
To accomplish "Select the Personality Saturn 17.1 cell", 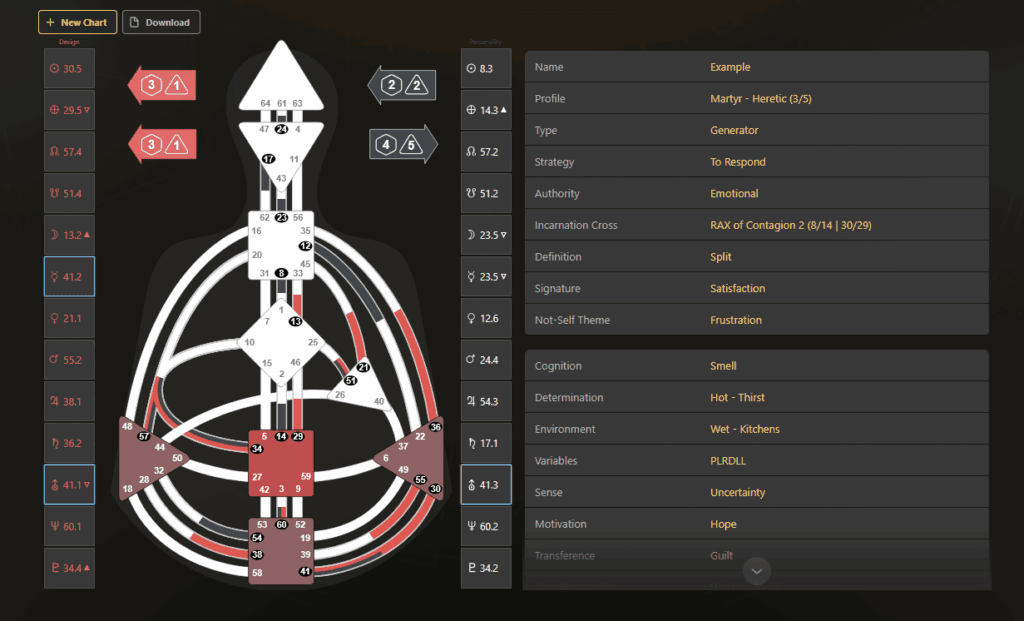I will (486, 443).
